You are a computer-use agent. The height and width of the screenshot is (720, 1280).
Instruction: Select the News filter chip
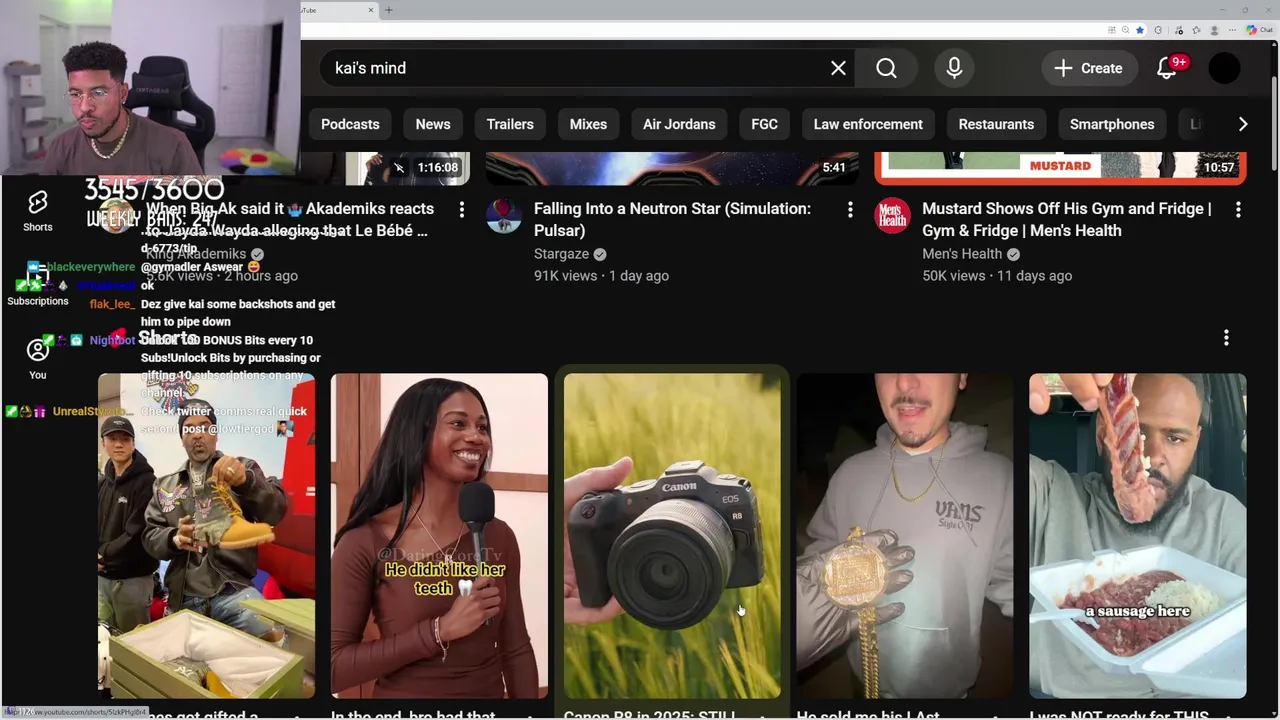433,124
